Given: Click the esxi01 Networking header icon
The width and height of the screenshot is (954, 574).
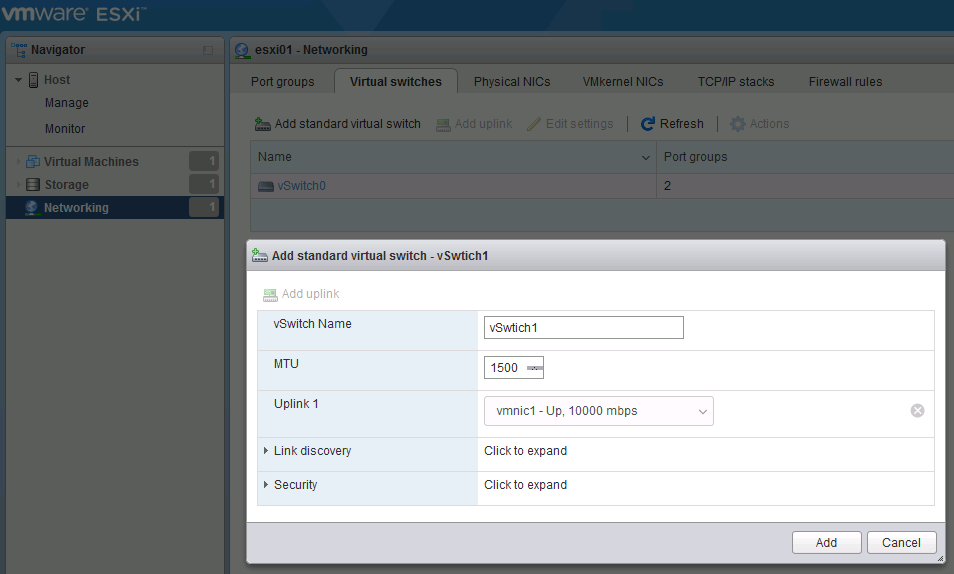Looking at the screenshot, I should pos(242,51).
